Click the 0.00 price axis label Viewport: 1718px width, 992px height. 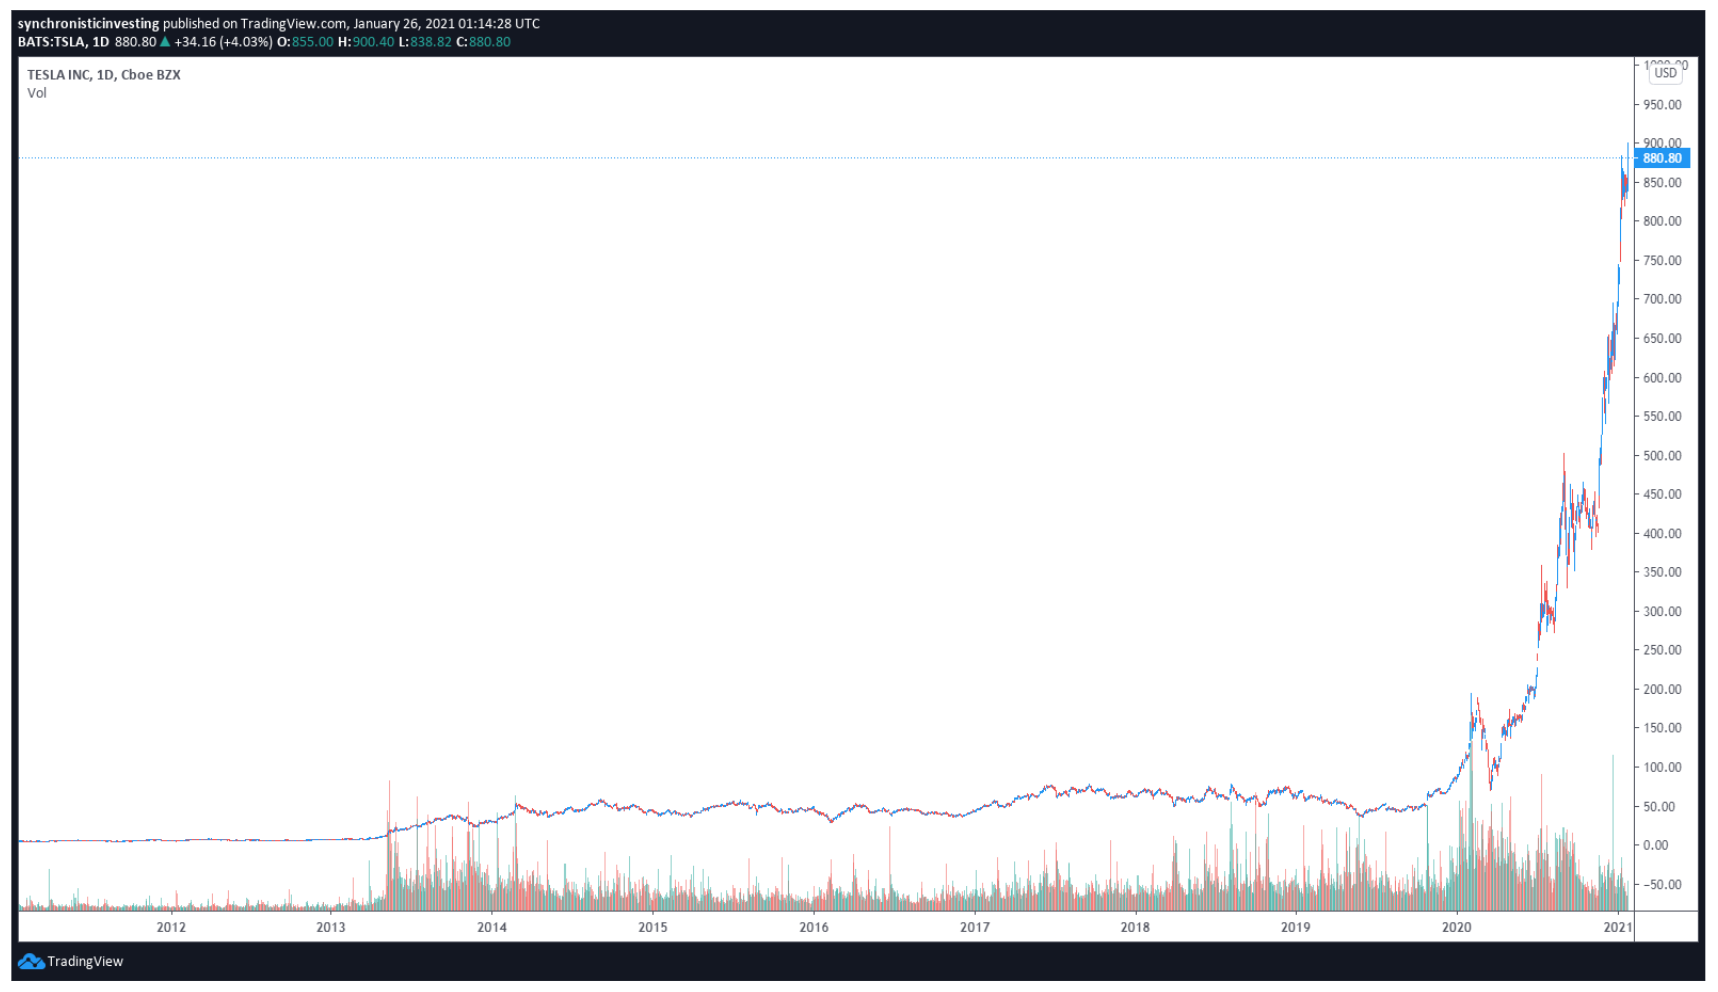1656,846
